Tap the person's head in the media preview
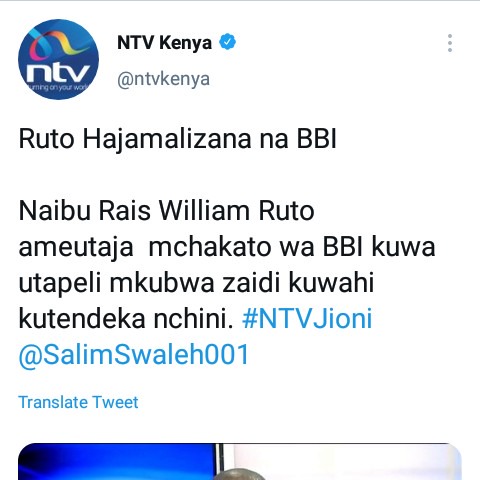Image resolution: width=480 pixels, height=480 pixels. [x=239, y=474]
